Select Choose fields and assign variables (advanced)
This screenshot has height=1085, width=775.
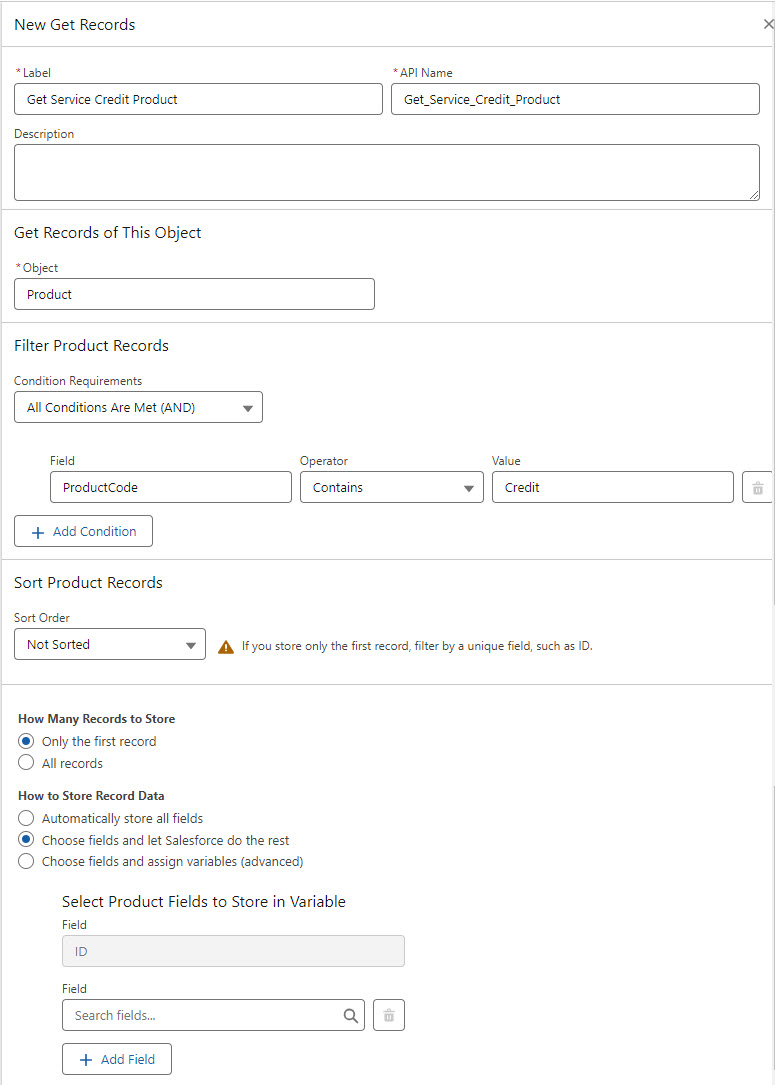[27, 861]
